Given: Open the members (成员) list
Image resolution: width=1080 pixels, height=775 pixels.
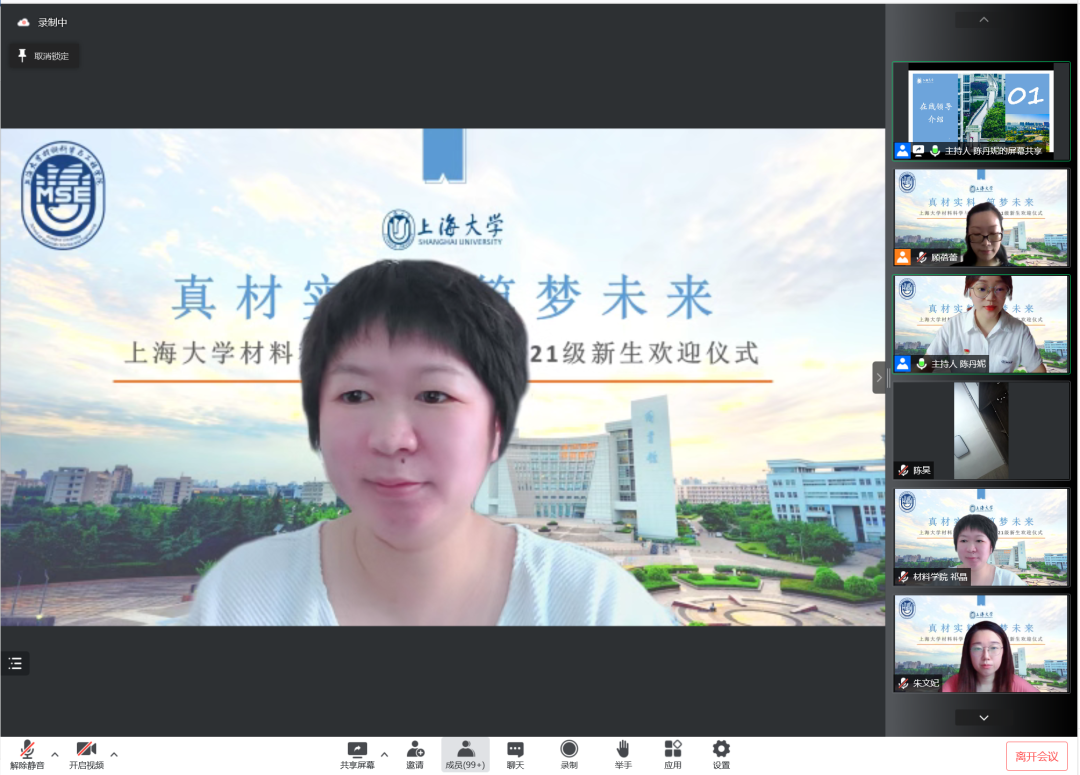Looking at the screenshot, I should (465, 754).
